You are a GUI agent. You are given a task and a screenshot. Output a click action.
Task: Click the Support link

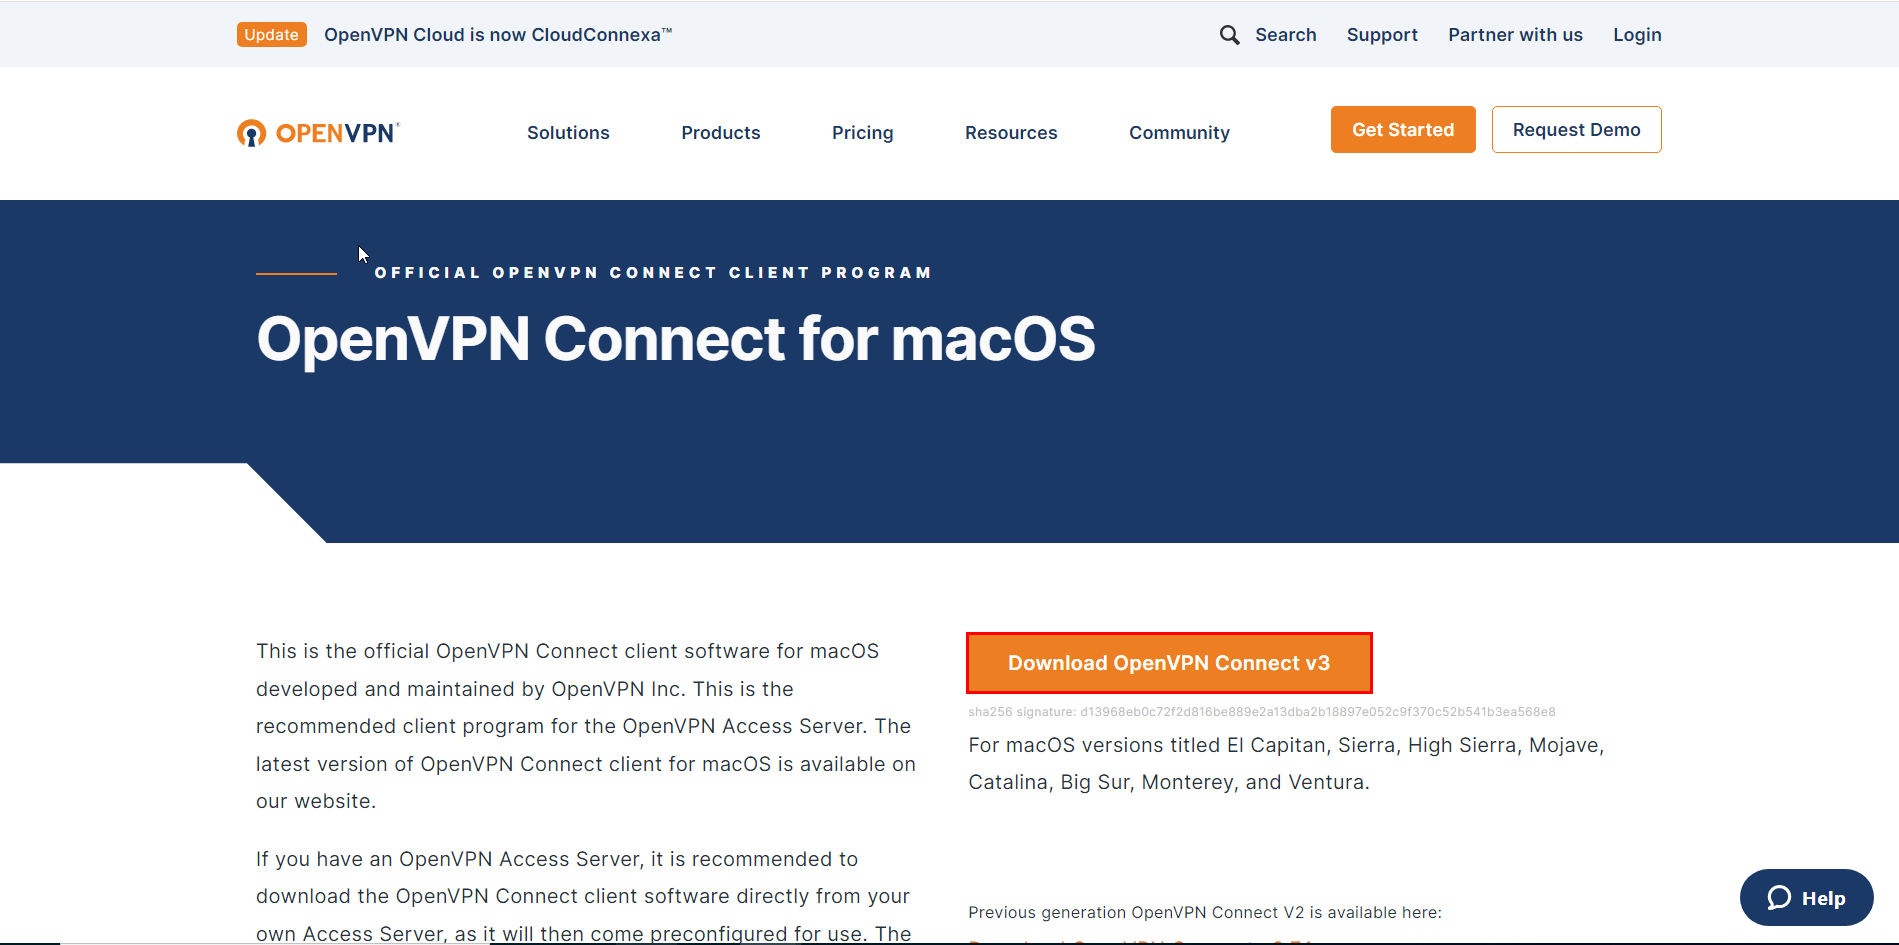pyautogui.click(x=1382, y=35)
